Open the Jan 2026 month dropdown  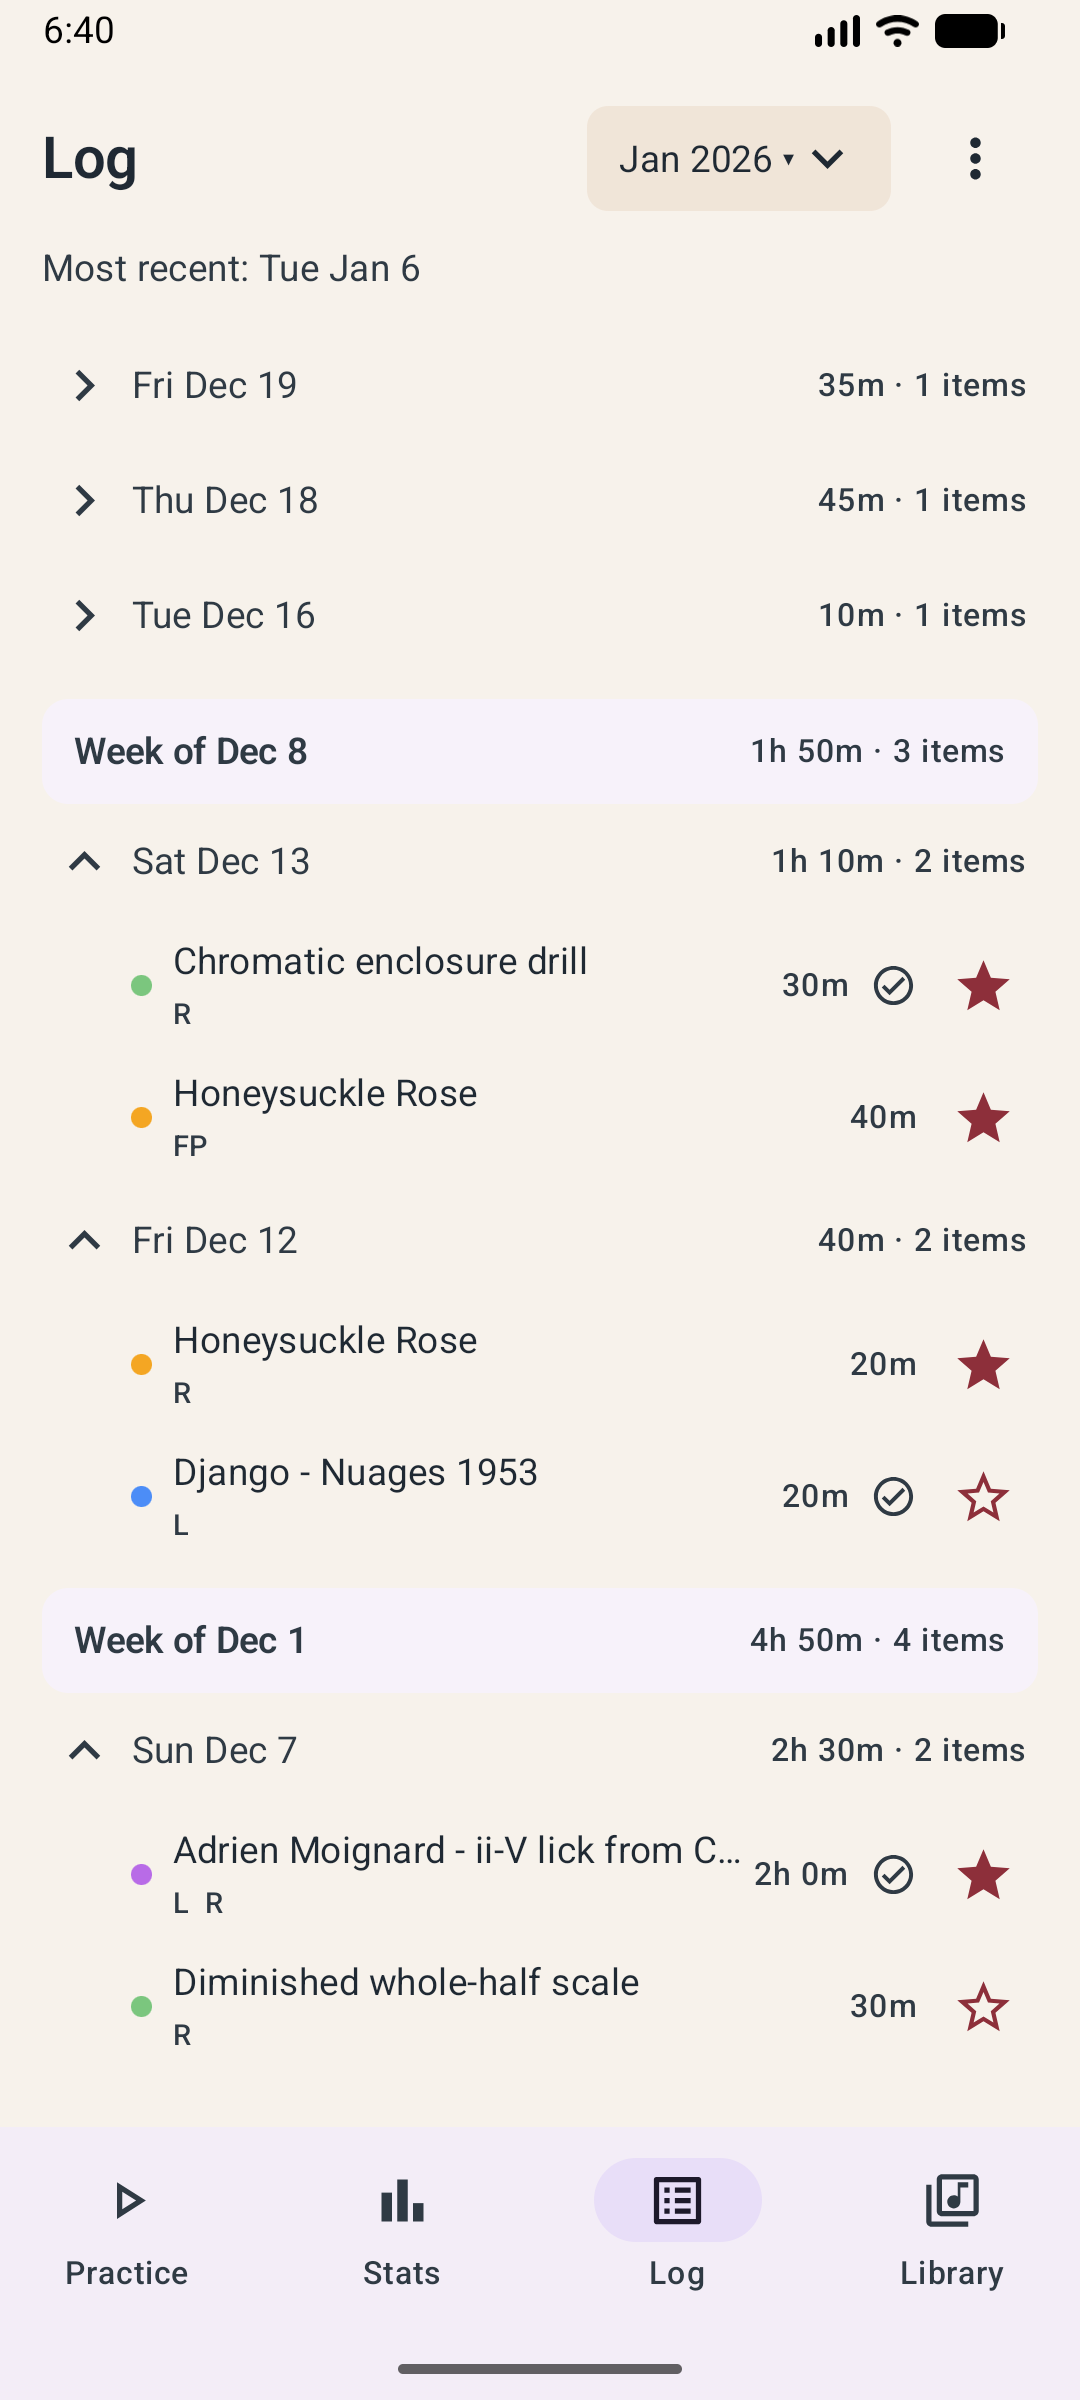coord(738,159)
